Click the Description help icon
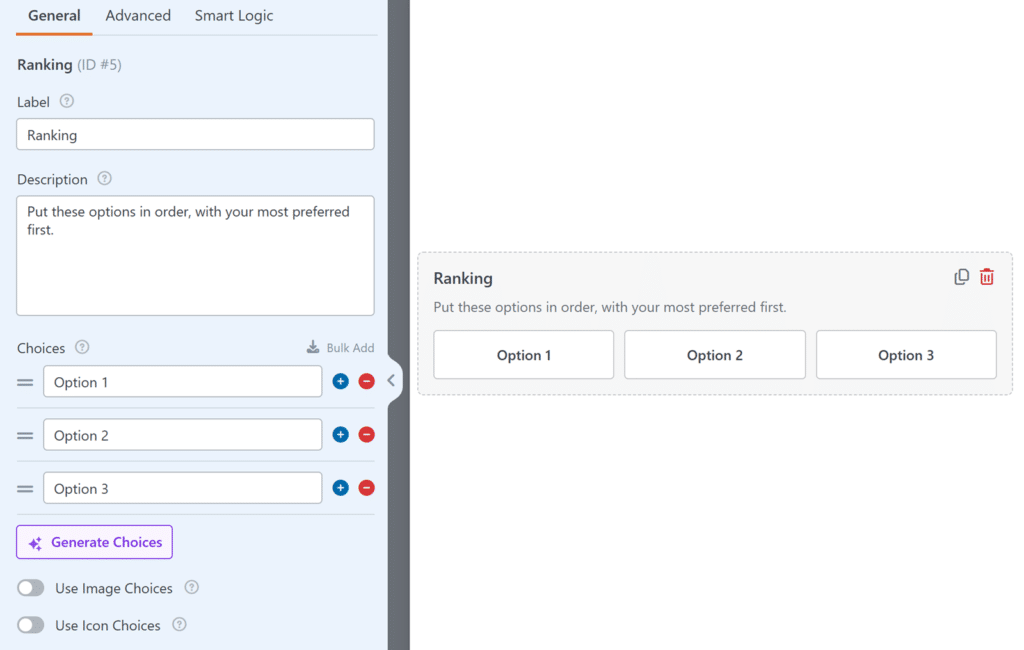Image resolution: width=1024 pixels, height=650 pixels. click(104, 178)
